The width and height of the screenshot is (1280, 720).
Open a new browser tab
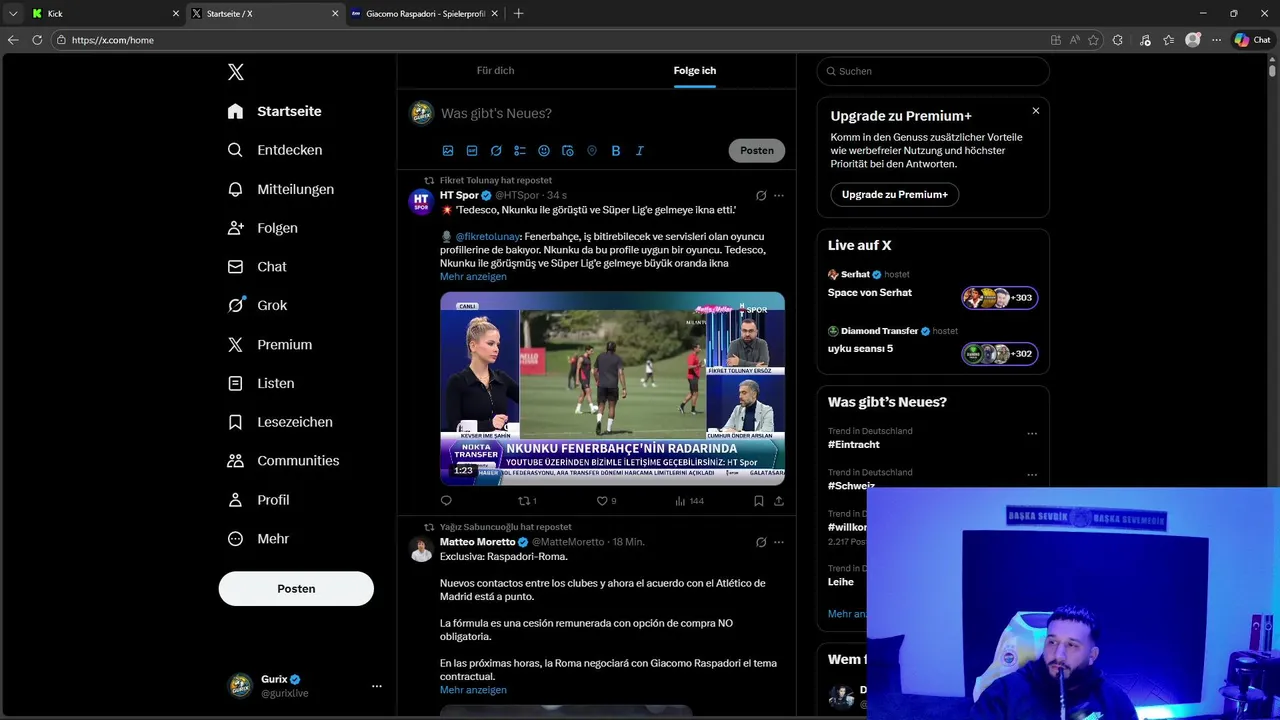[x=518, y=14]
